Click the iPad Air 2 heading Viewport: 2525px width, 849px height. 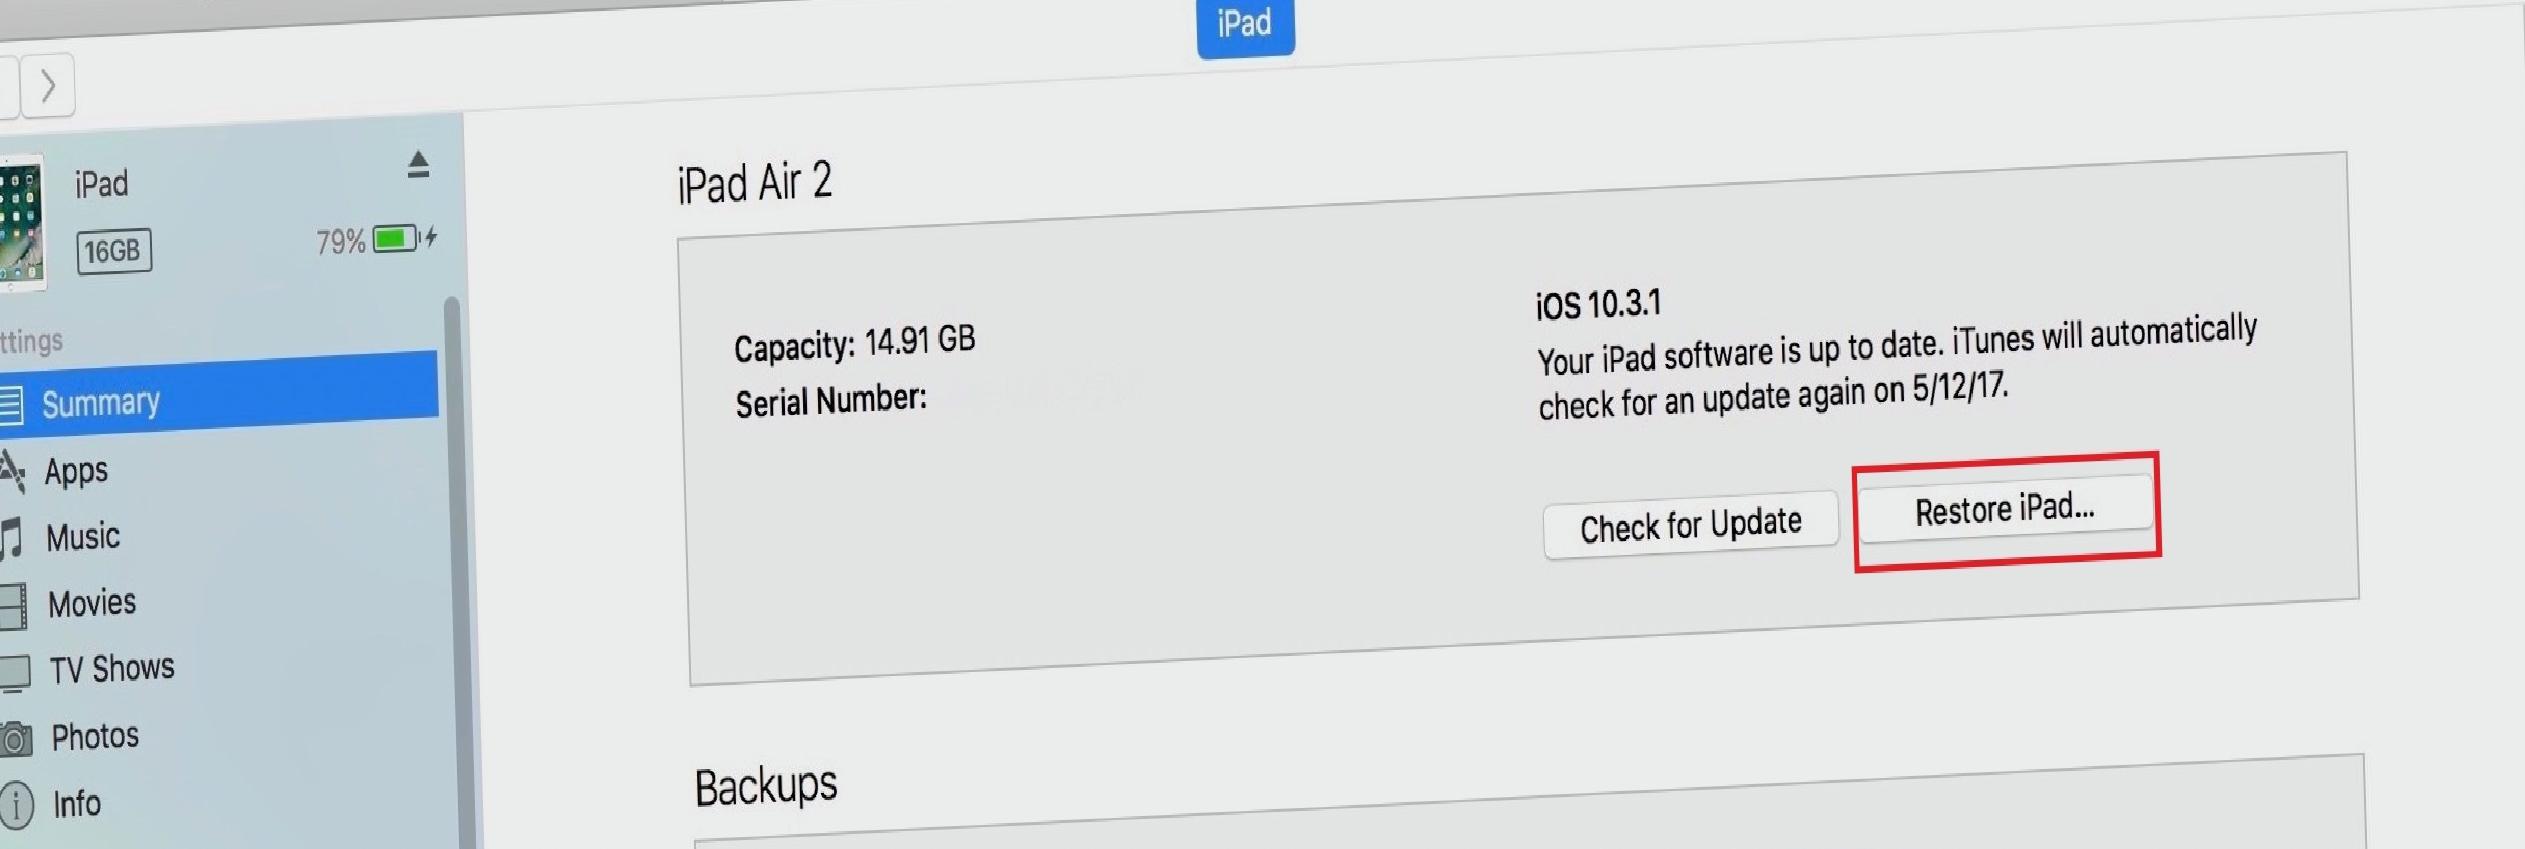754,182
